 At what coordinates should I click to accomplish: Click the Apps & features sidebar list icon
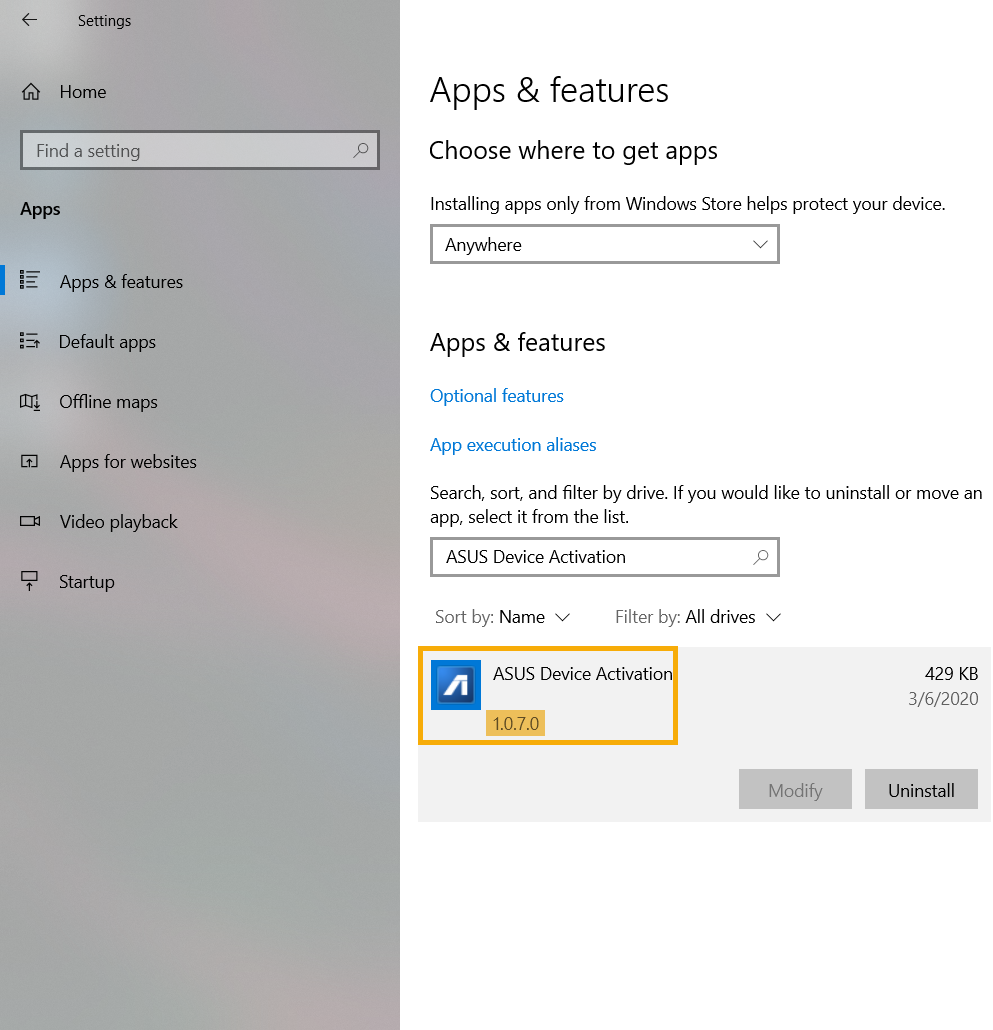tap(30, 280)
